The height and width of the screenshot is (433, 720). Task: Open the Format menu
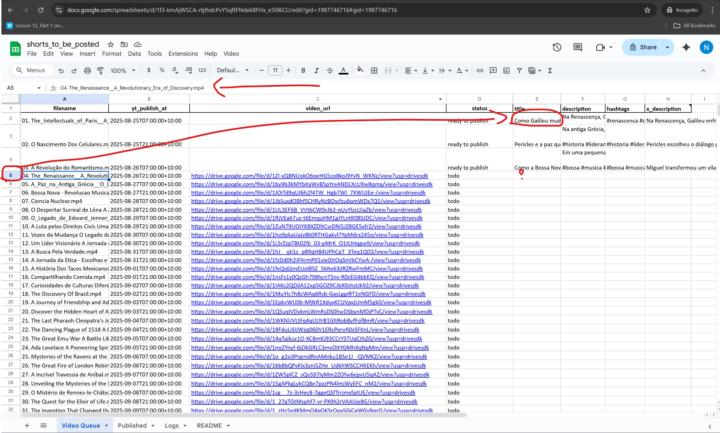[112, 54]
